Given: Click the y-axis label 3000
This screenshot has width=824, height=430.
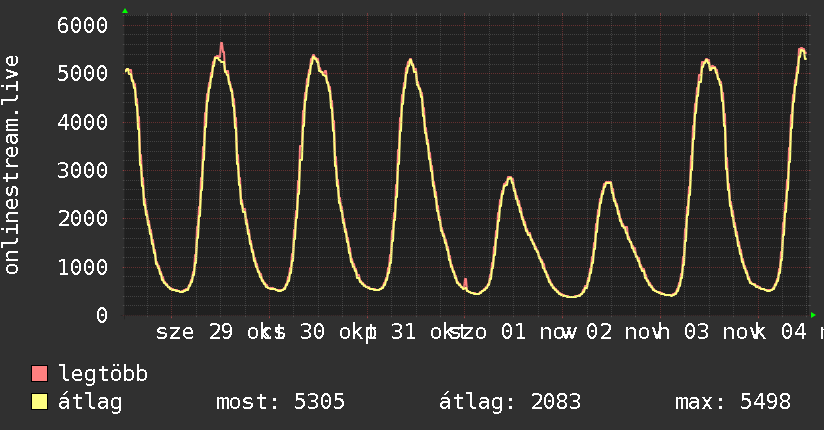Looking at the screenshot, I should (x=83, y=170).
